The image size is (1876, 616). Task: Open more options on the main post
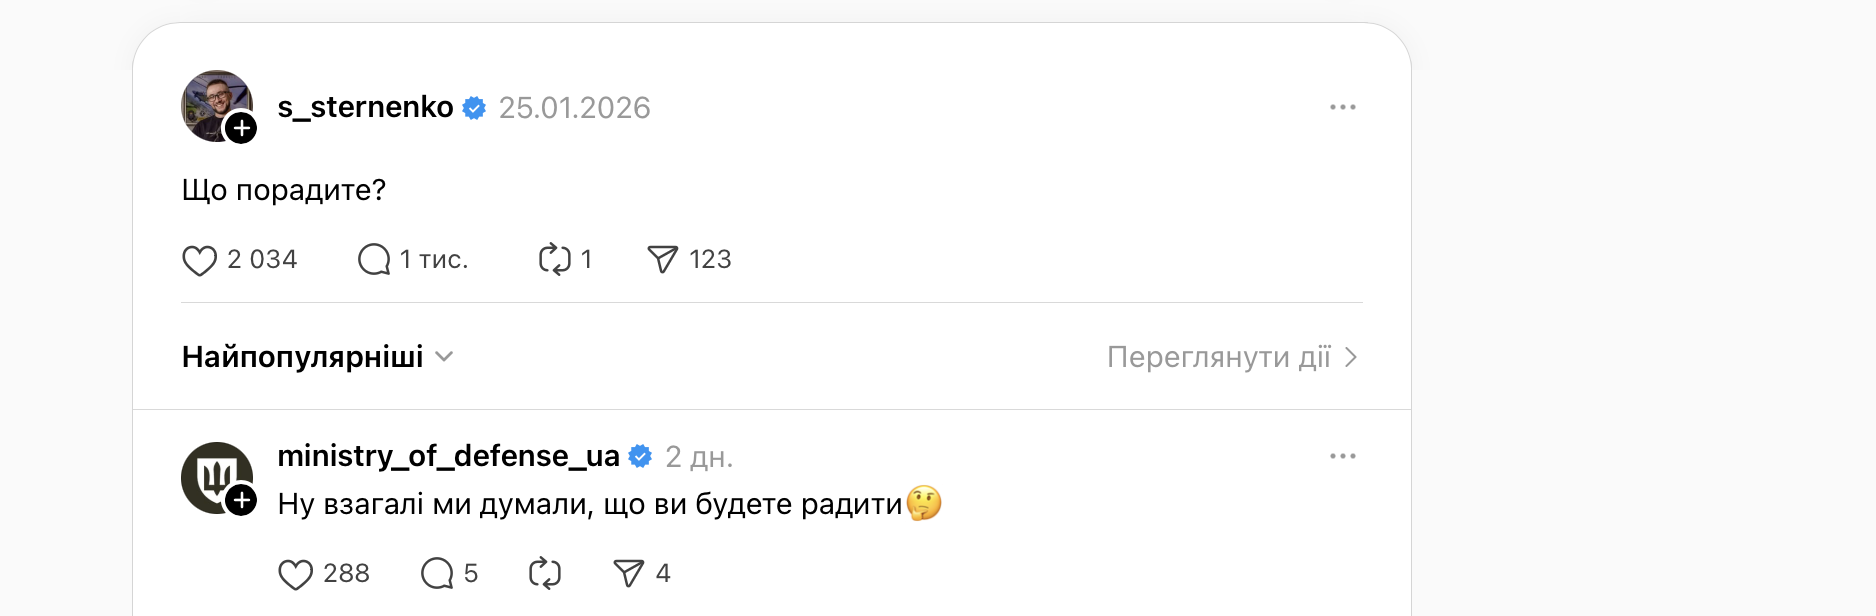pos(1341,106)
